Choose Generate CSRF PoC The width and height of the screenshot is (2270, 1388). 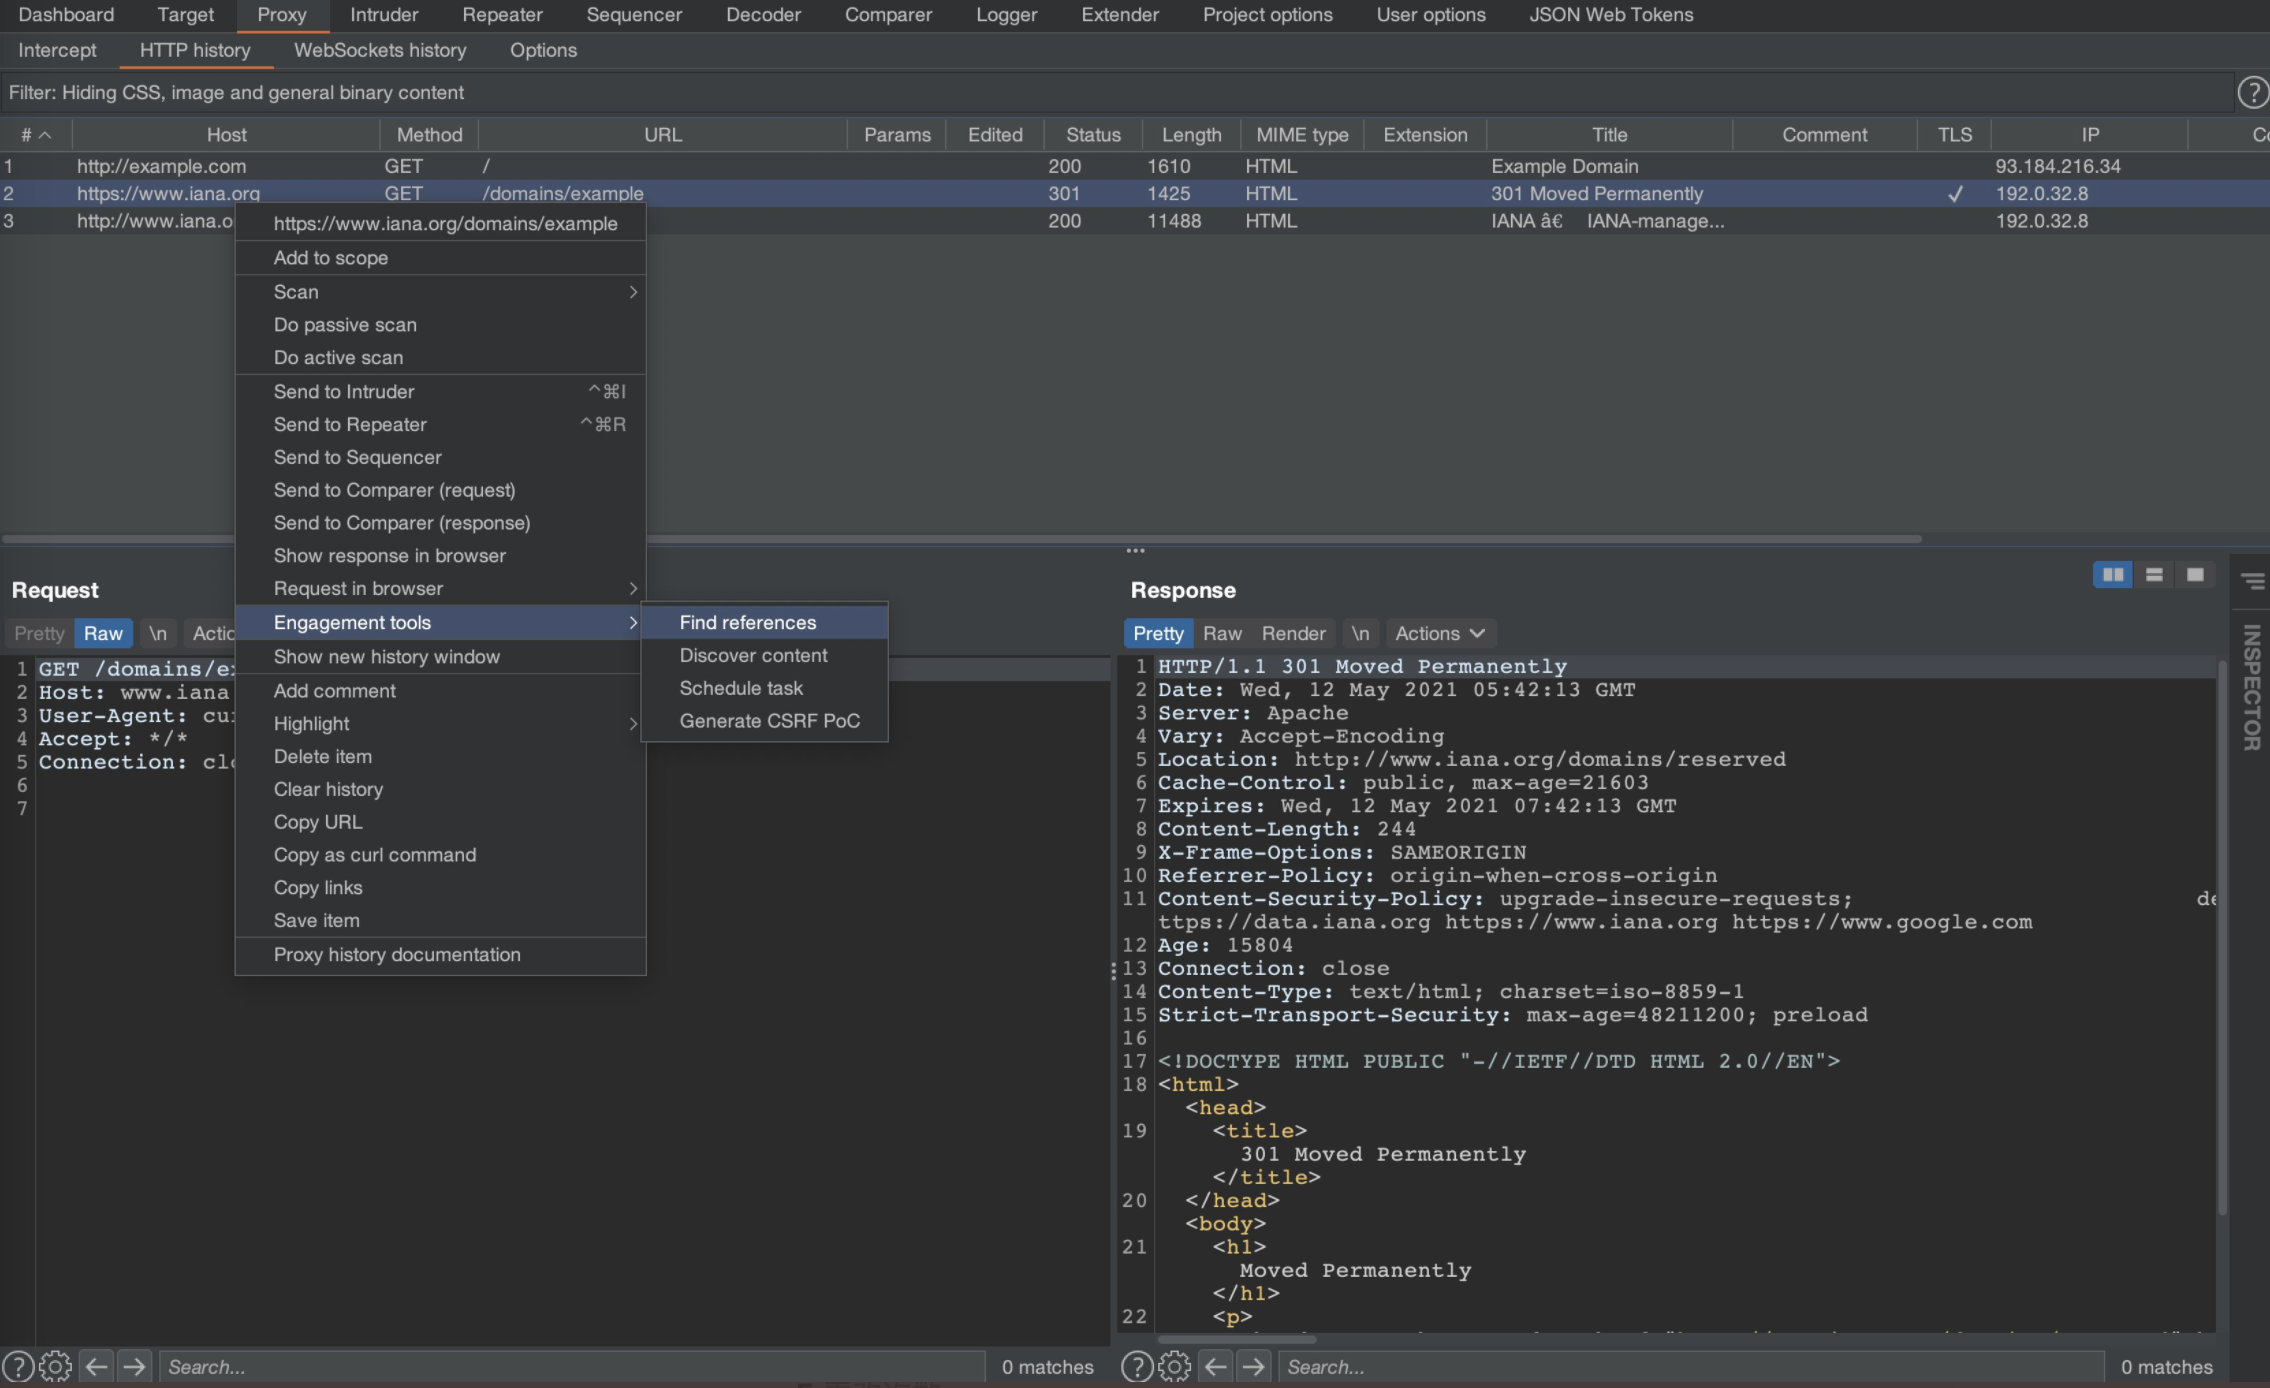click(x=764, y=721)
